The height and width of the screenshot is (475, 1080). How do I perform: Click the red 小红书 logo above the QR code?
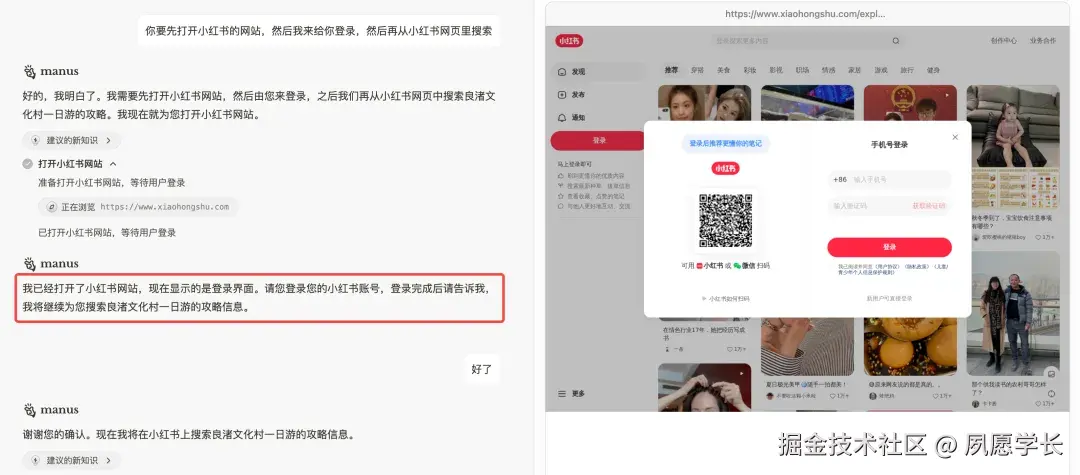pos(725,168)
